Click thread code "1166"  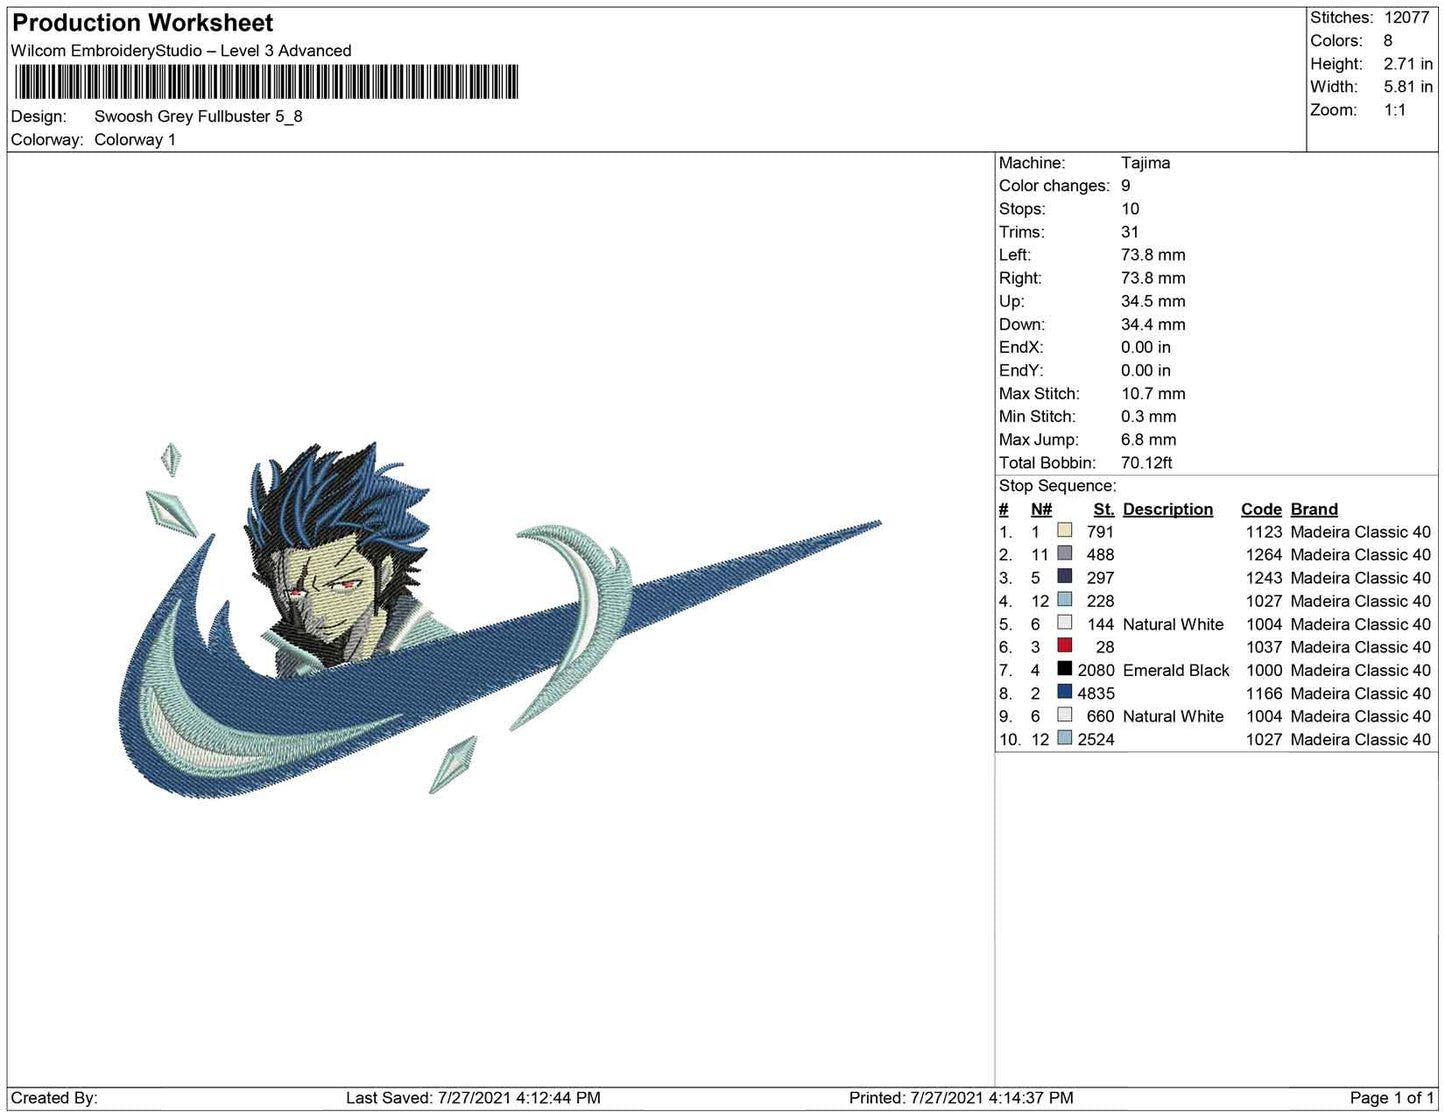pyautogui.click(x=1264, y=693)
